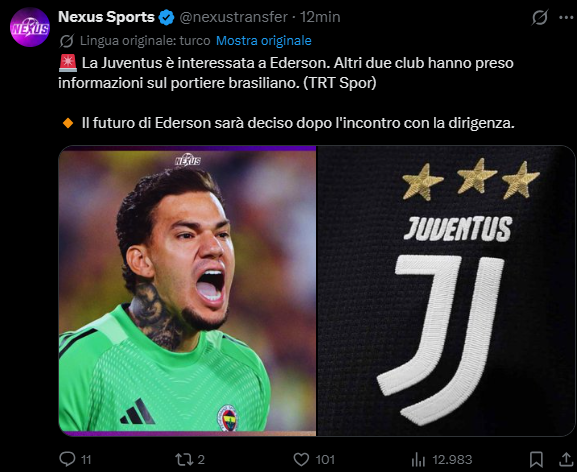Click the 12.983 views count
Screen dimensions: 577x472
[x=452, y=459]
